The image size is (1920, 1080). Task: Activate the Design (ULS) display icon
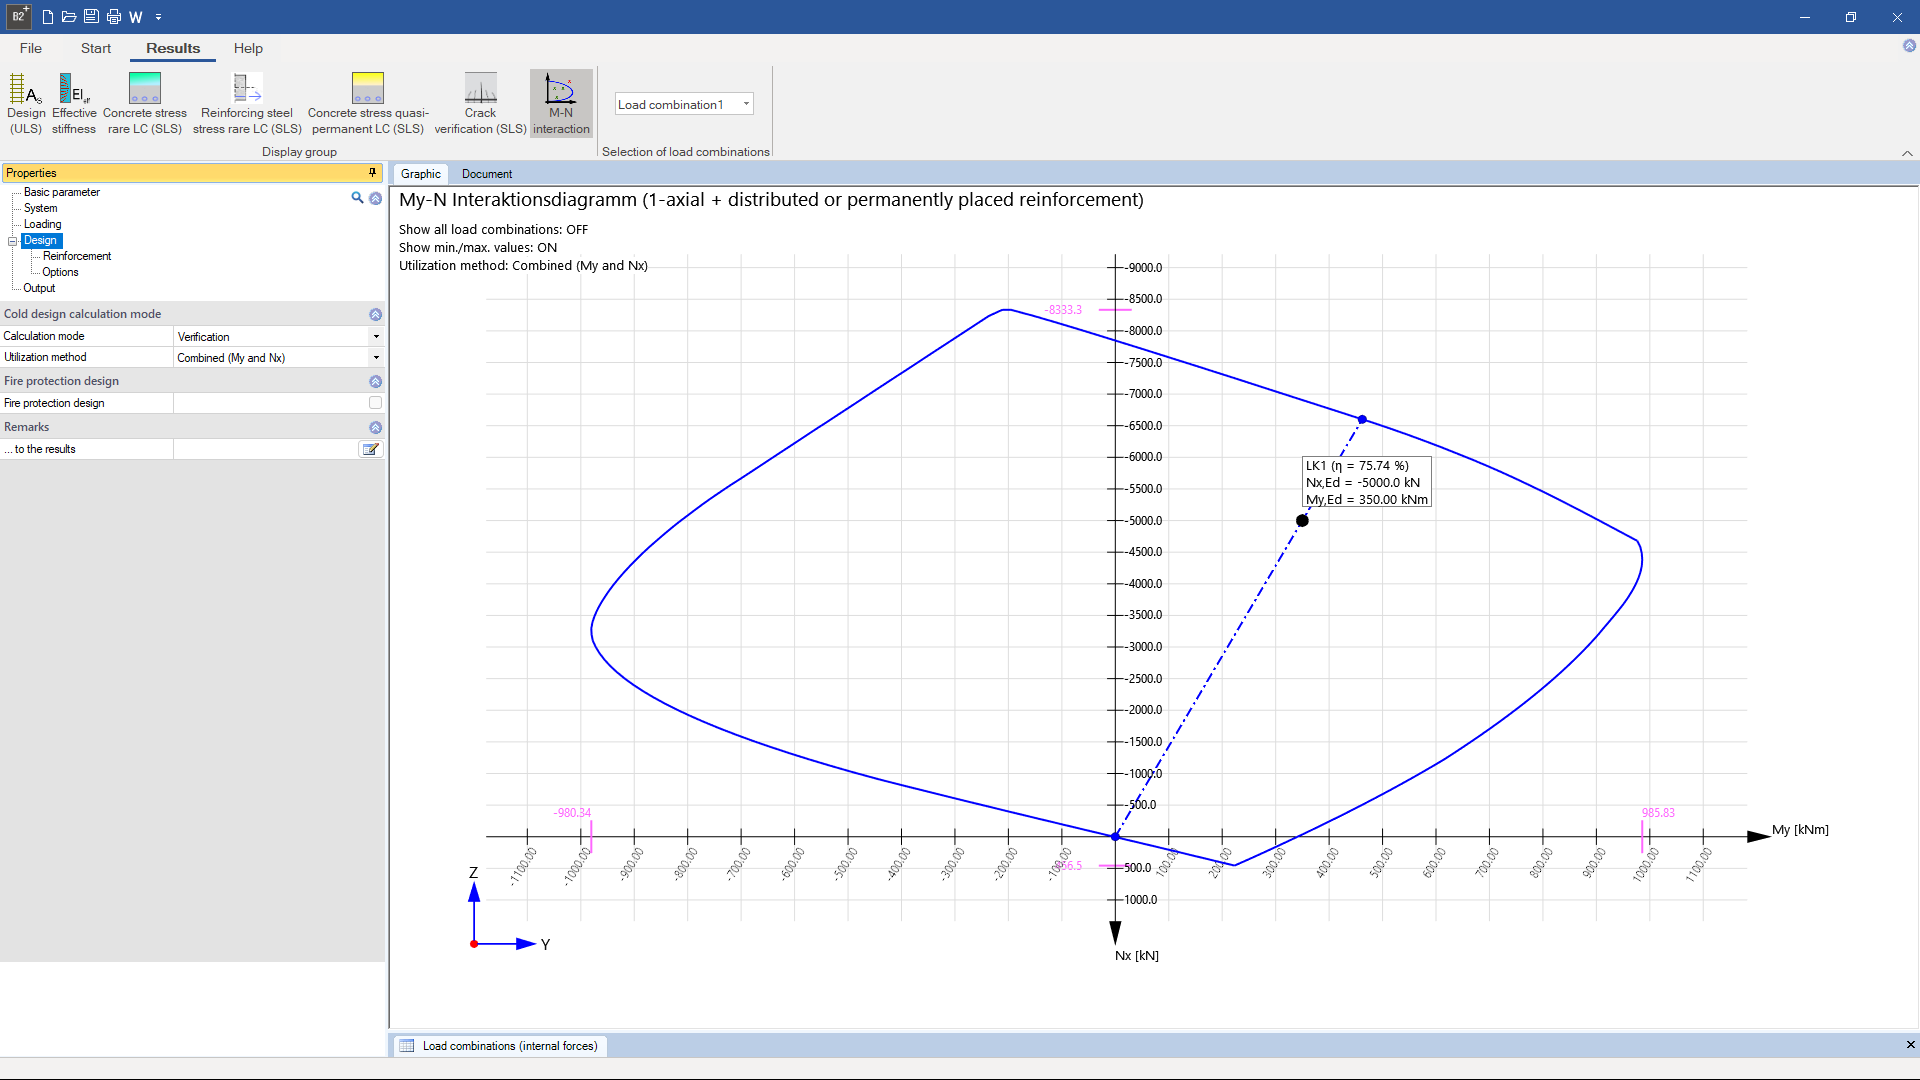pos(26,100)
